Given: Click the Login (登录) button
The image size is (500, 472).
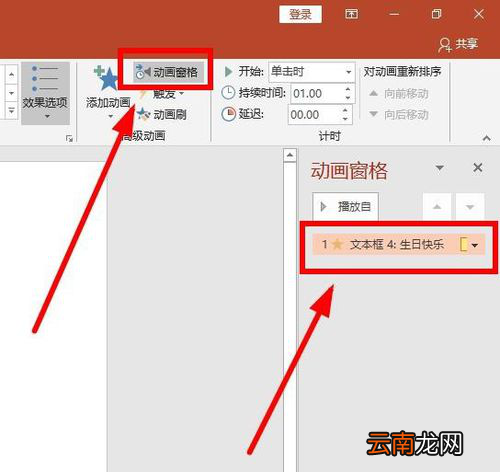Looking at the screenshot, I should click(300, 14).
